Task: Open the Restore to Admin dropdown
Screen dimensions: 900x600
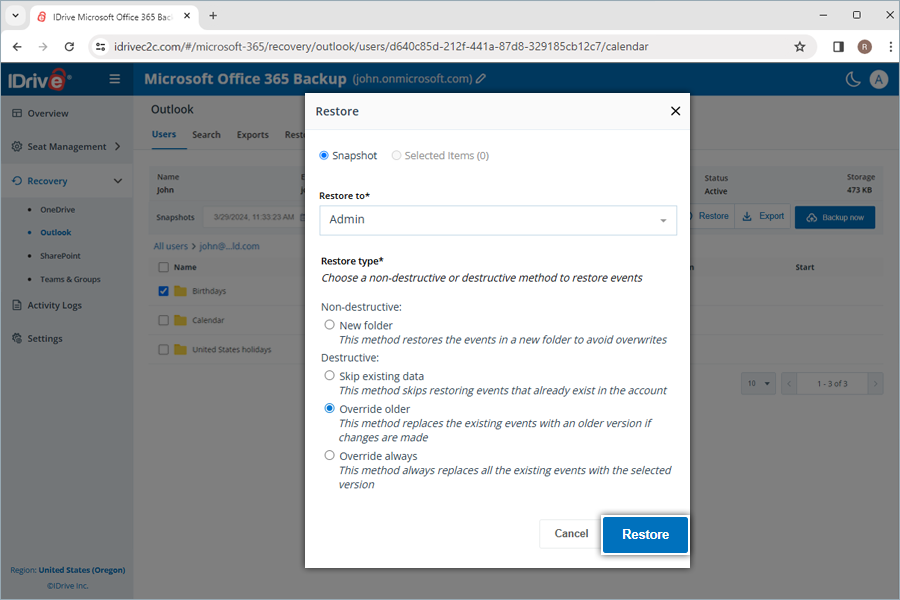Action: (497, 219)
